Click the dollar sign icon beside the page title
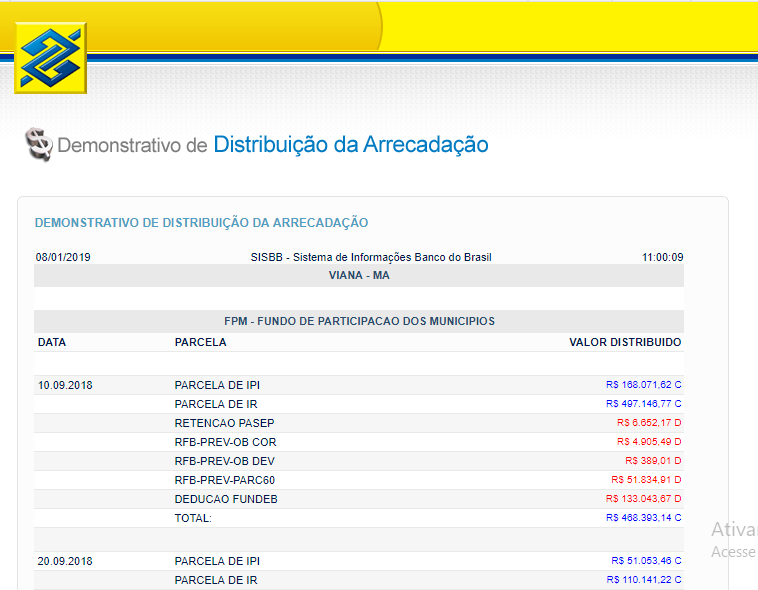This screenshot has height=590, width=758. [x=38, y=145]
